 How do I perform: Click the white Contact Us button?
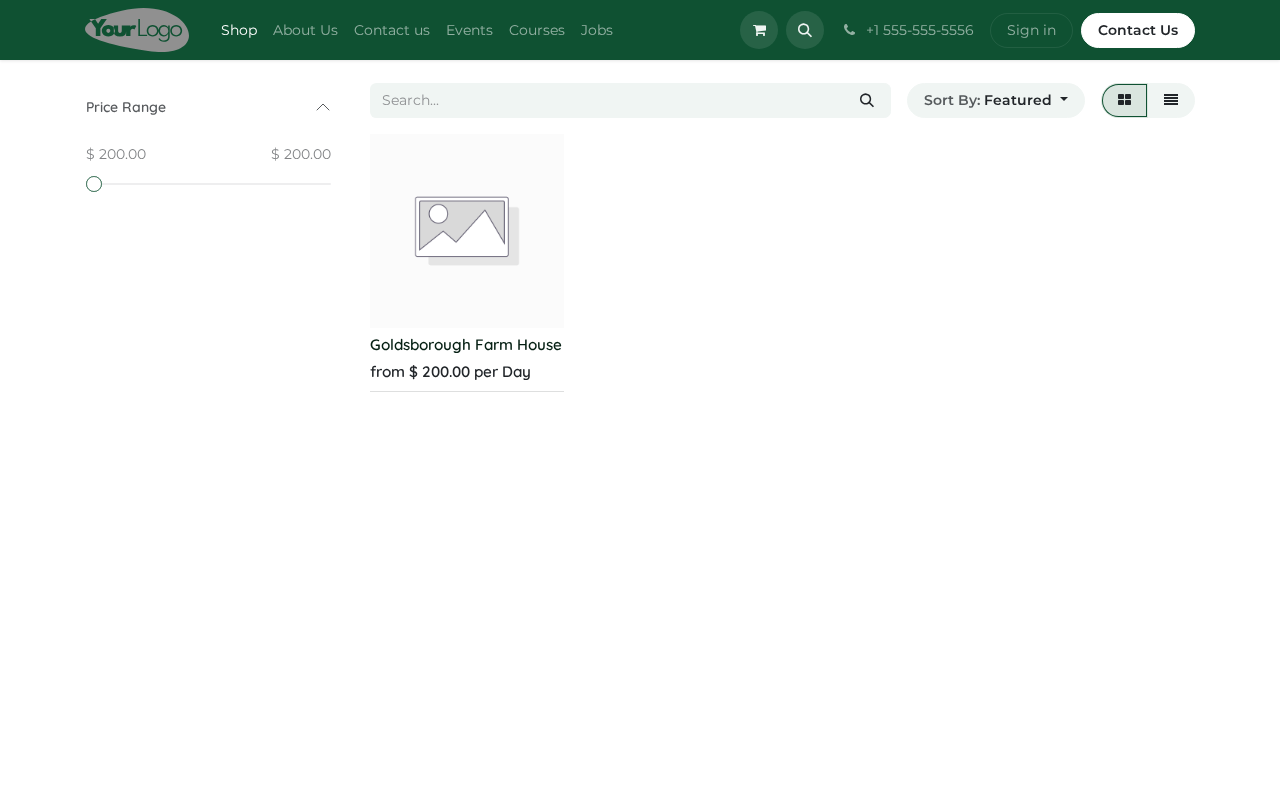[x=1138, y=30]
